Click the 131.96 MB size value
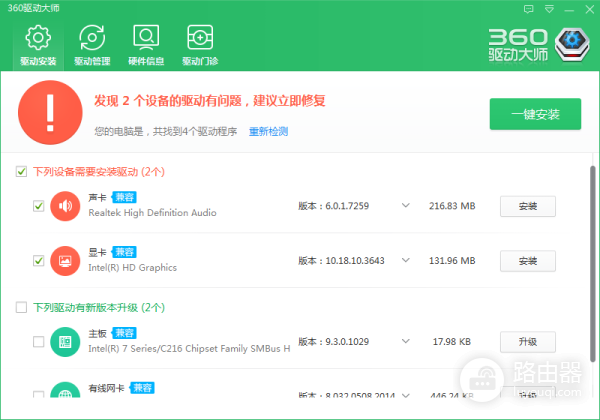Screen dimensions: 600x420 (x=452, y=260)
